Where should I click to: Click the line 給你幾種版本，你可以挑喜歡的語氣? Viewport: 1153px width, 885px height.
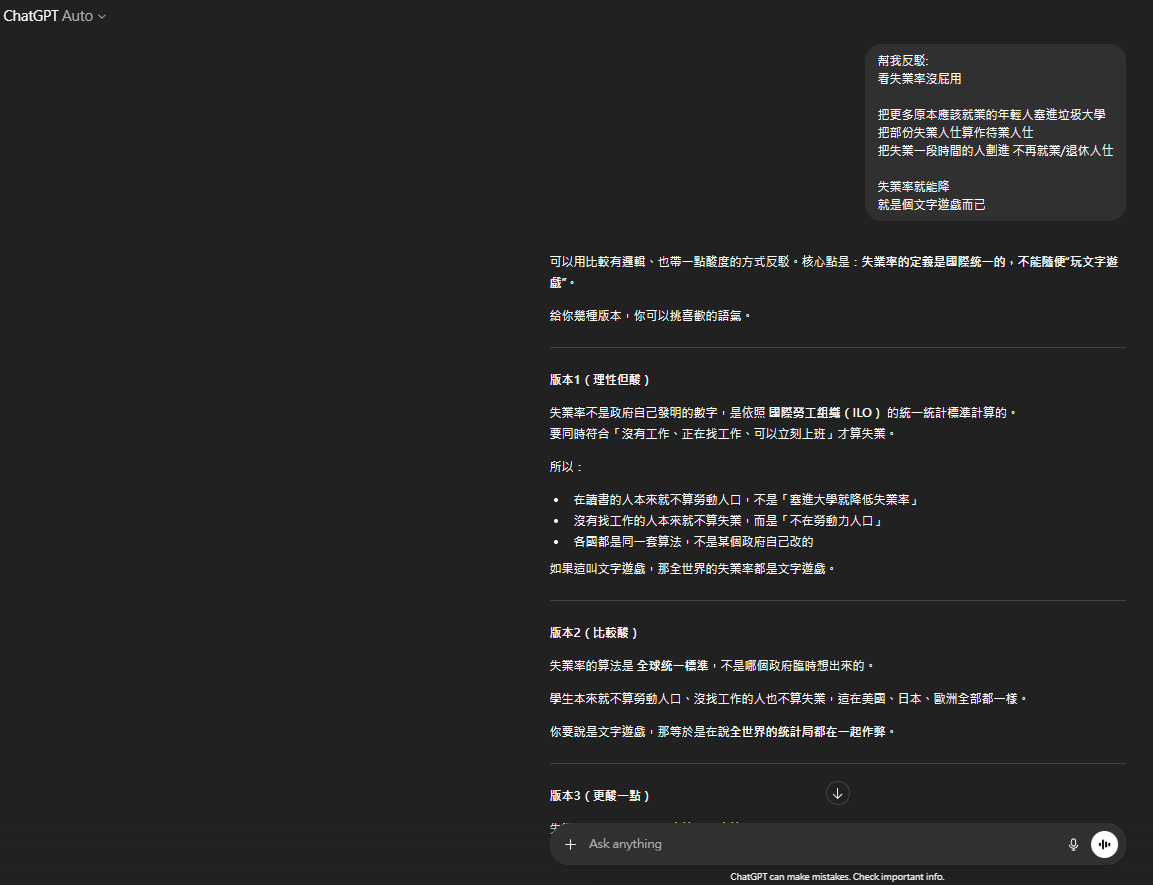[x=650, y=316]
